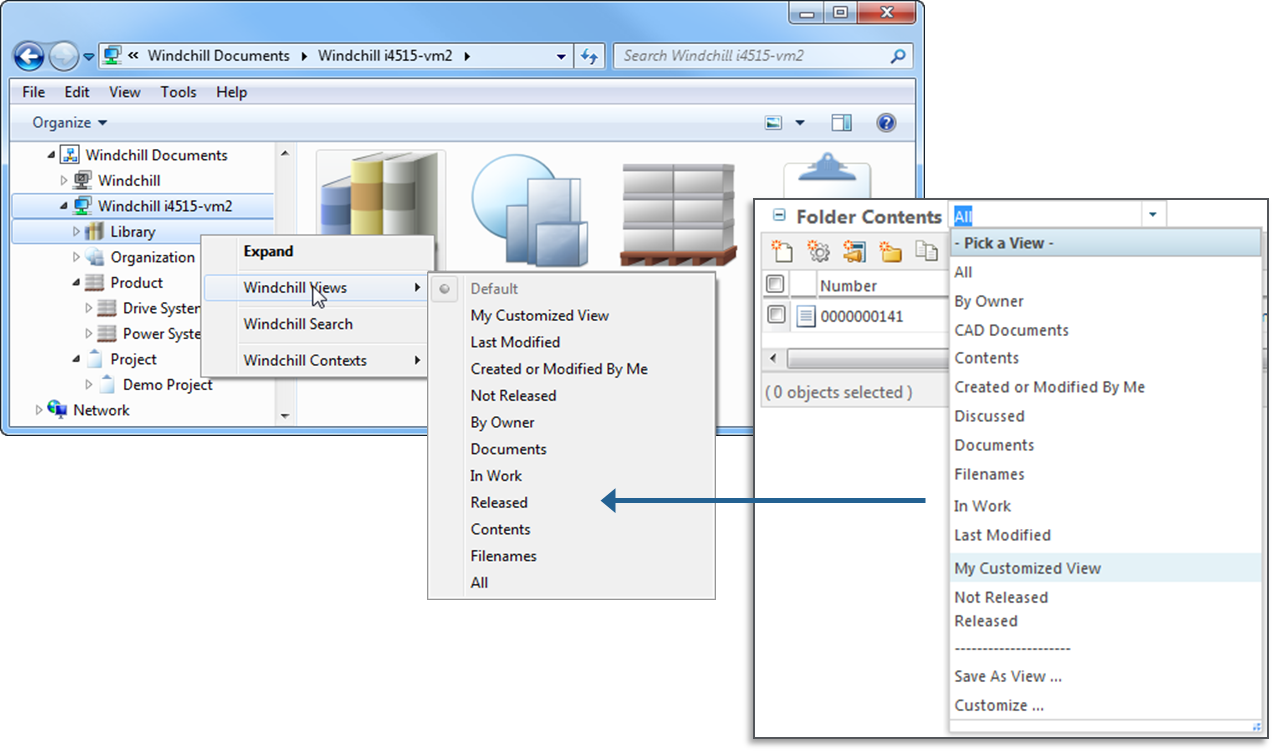The width and height of the screenshot is (1273, 752).
Task: Collapse the Folder Contents section toggle
Action: point(778,215)
